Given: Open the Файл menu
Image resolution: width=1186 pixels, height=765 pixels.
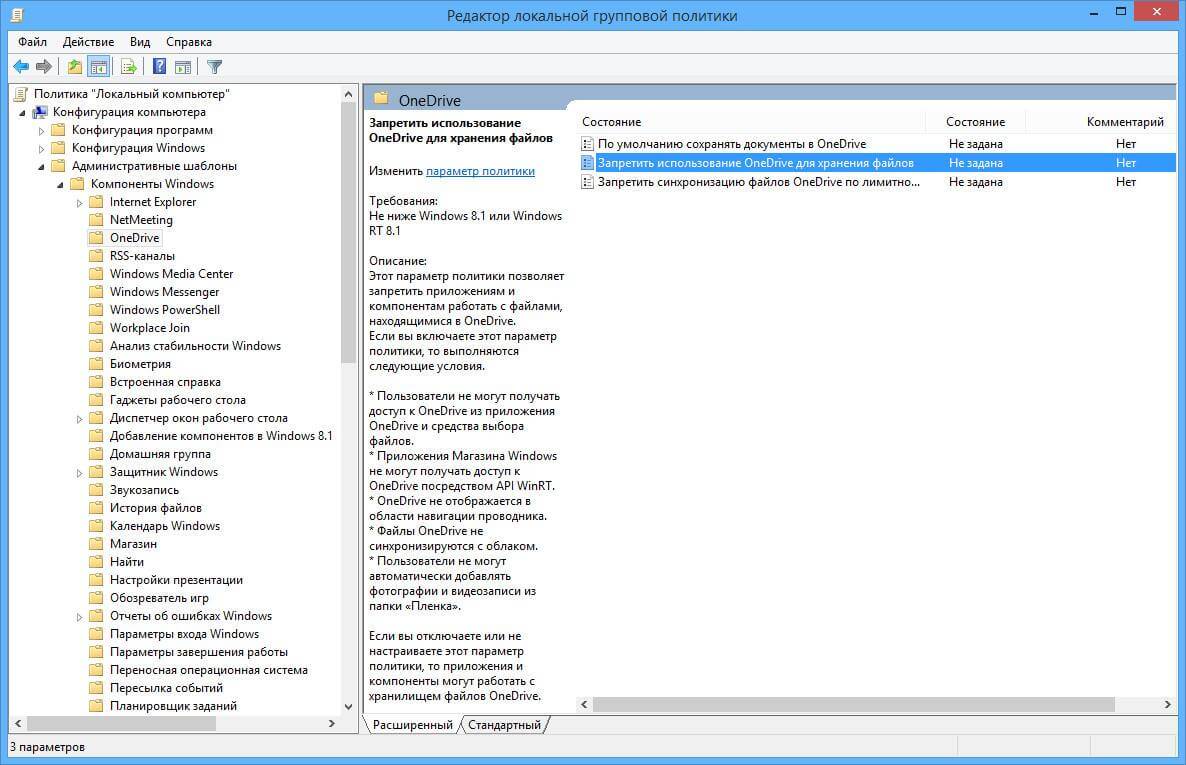Looking at the screenshot, I should click(33, 42).
